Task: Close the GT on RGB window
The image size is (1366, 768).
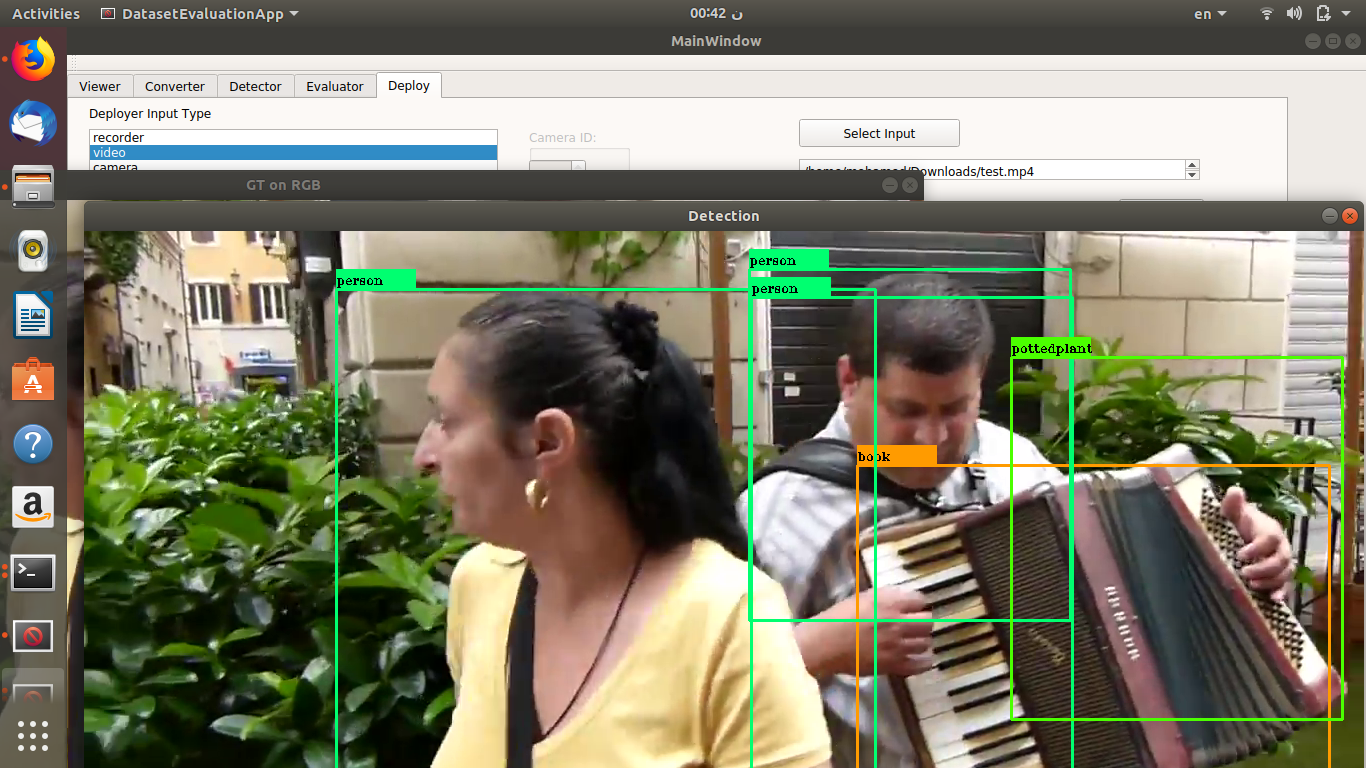Action: click(x=909, y=185)
